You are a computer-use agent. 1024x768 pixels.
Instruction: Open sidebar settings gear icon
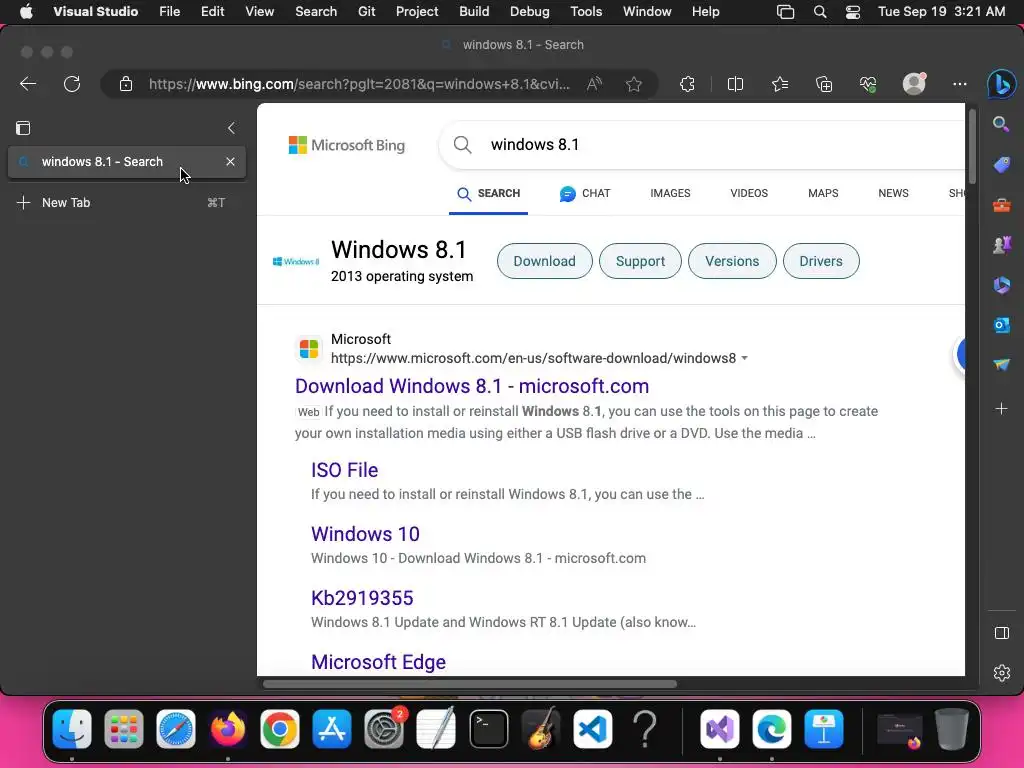[x=1001, y=673]
